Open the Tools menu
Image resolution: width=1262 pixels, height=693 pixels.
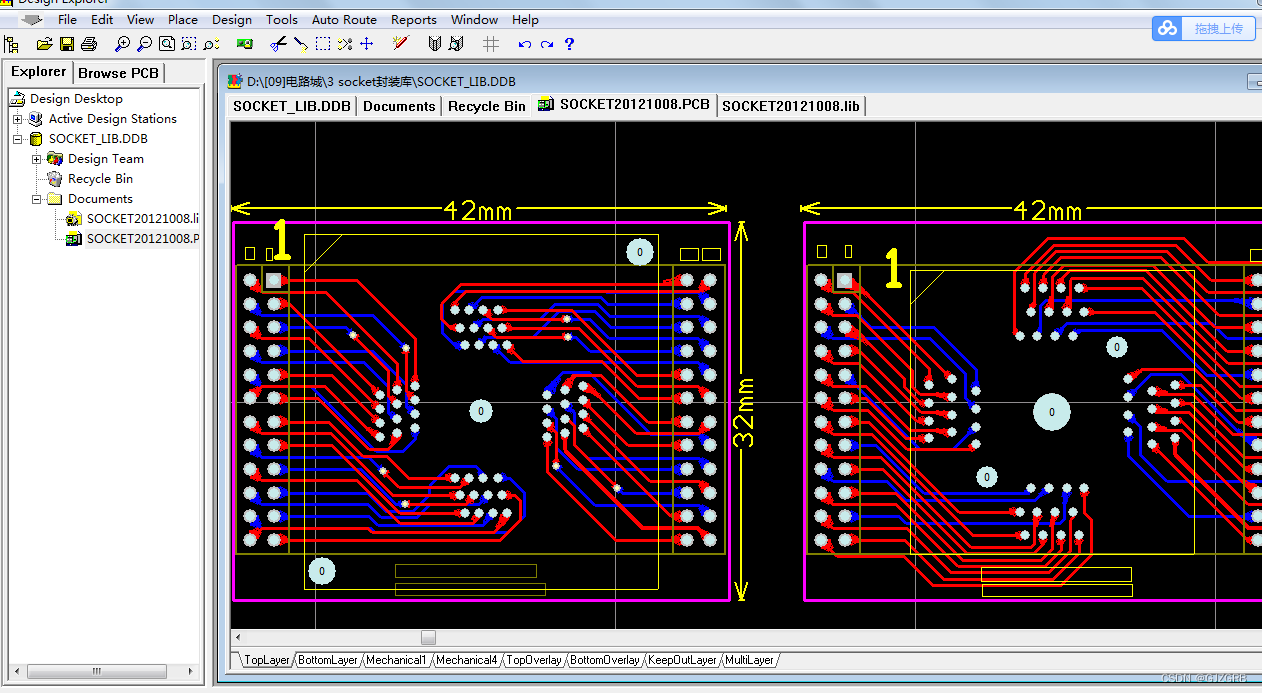281,19
